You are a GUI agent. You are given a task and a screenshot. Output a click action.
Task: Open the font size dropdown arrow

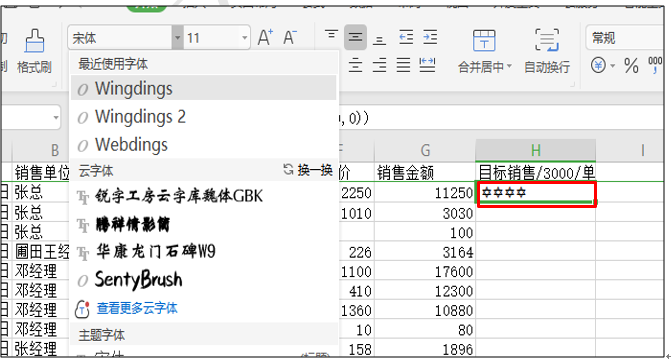coord(244,38)
